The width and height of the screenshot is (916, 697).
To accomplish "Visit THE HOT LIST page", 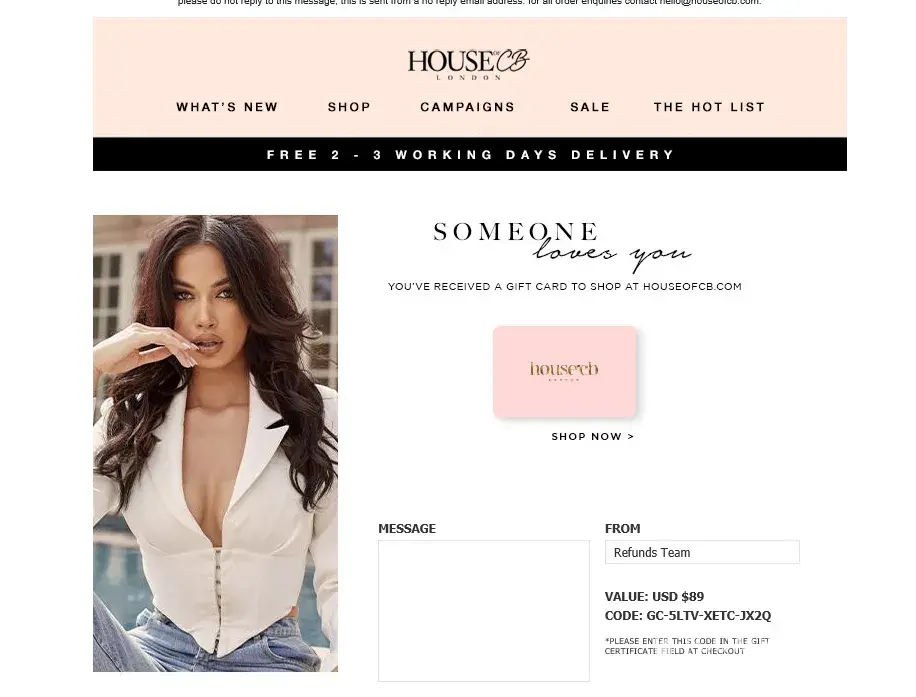I will [709, 107].
